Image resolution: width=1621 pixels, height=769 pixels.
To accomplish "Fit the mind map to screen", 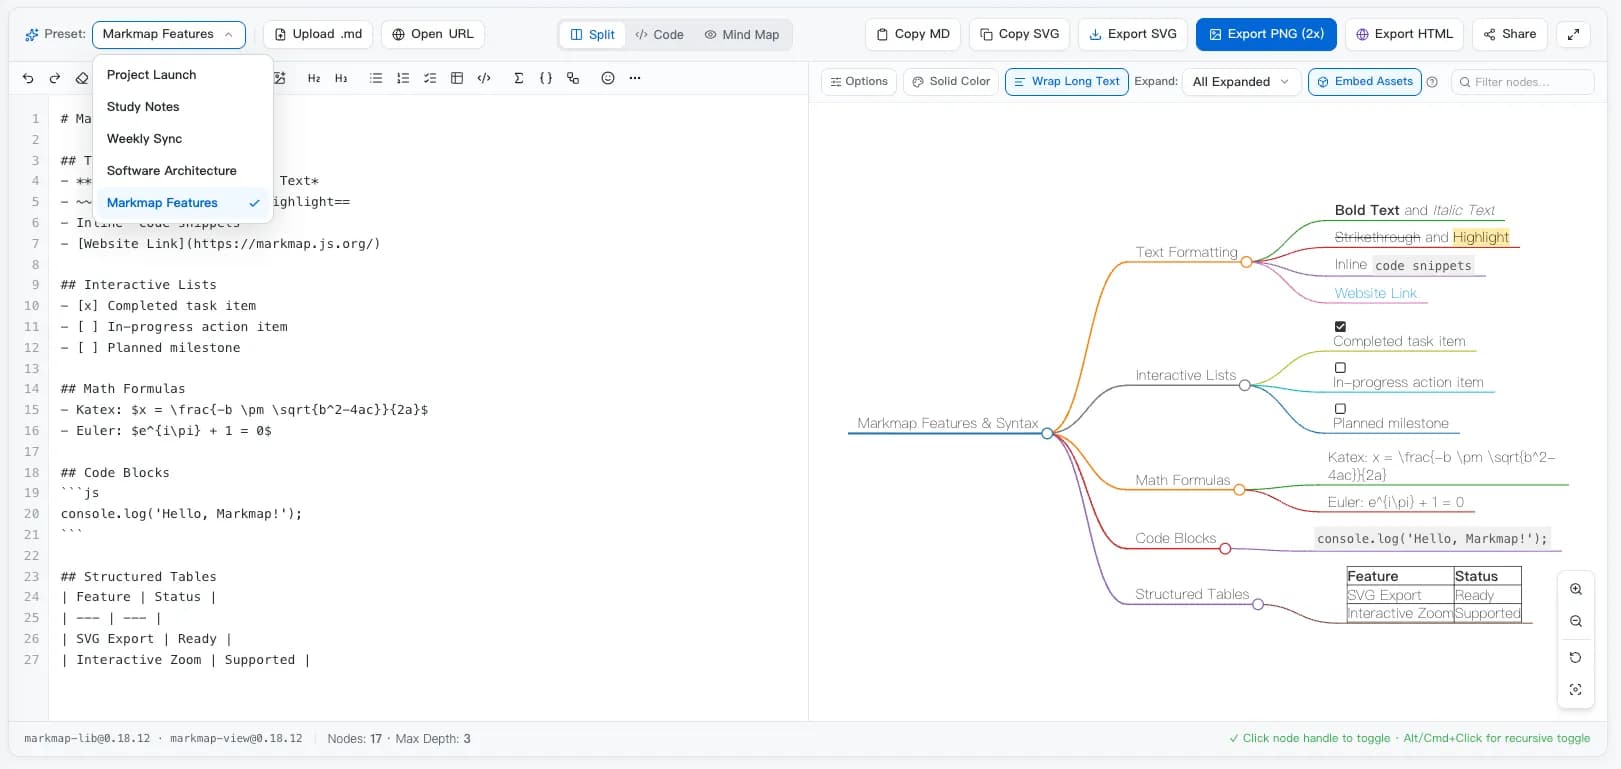I will 1576,689.
